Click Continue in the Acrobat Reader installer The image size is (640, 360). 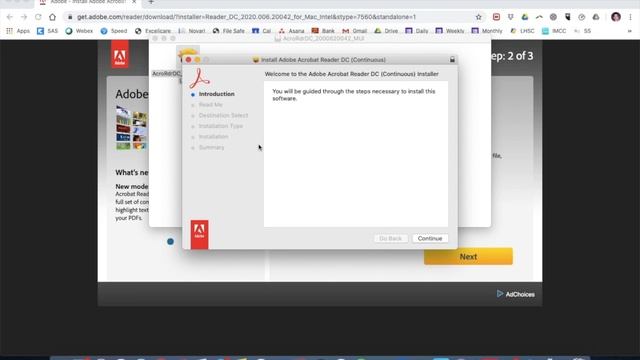(430, 238)
